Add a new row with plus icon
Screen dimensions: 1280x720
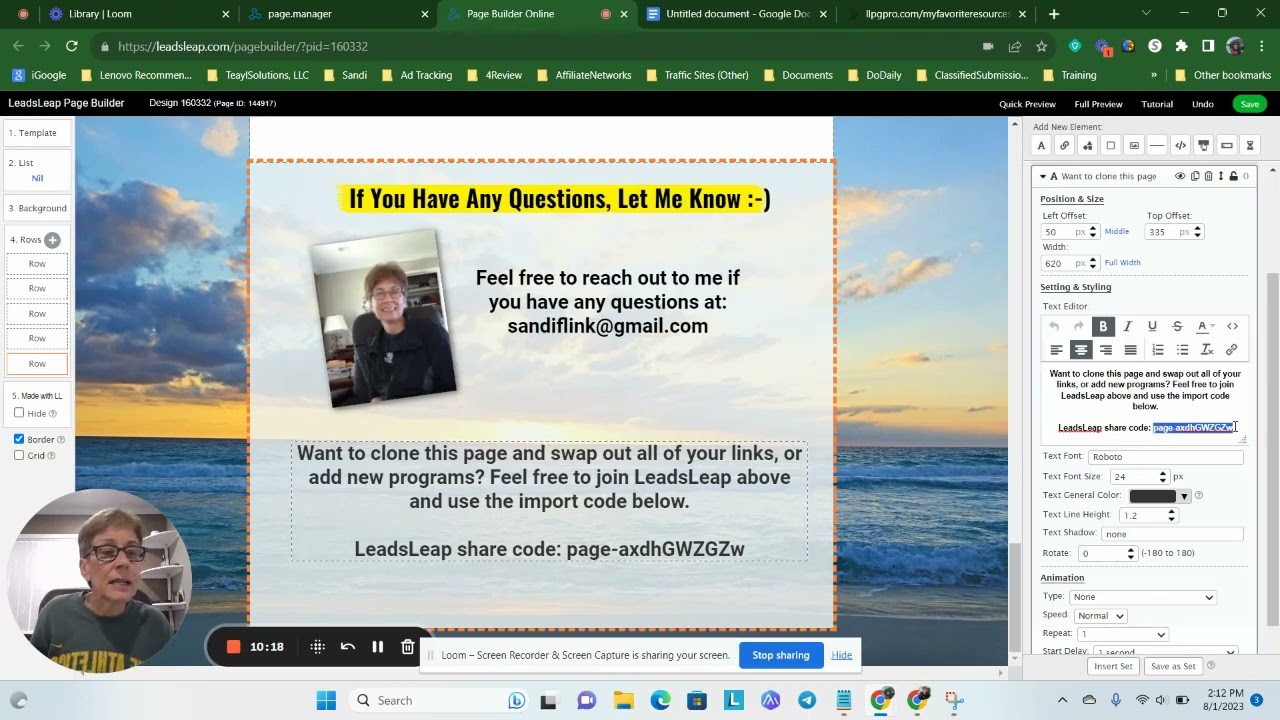click(x=52, y=240)
